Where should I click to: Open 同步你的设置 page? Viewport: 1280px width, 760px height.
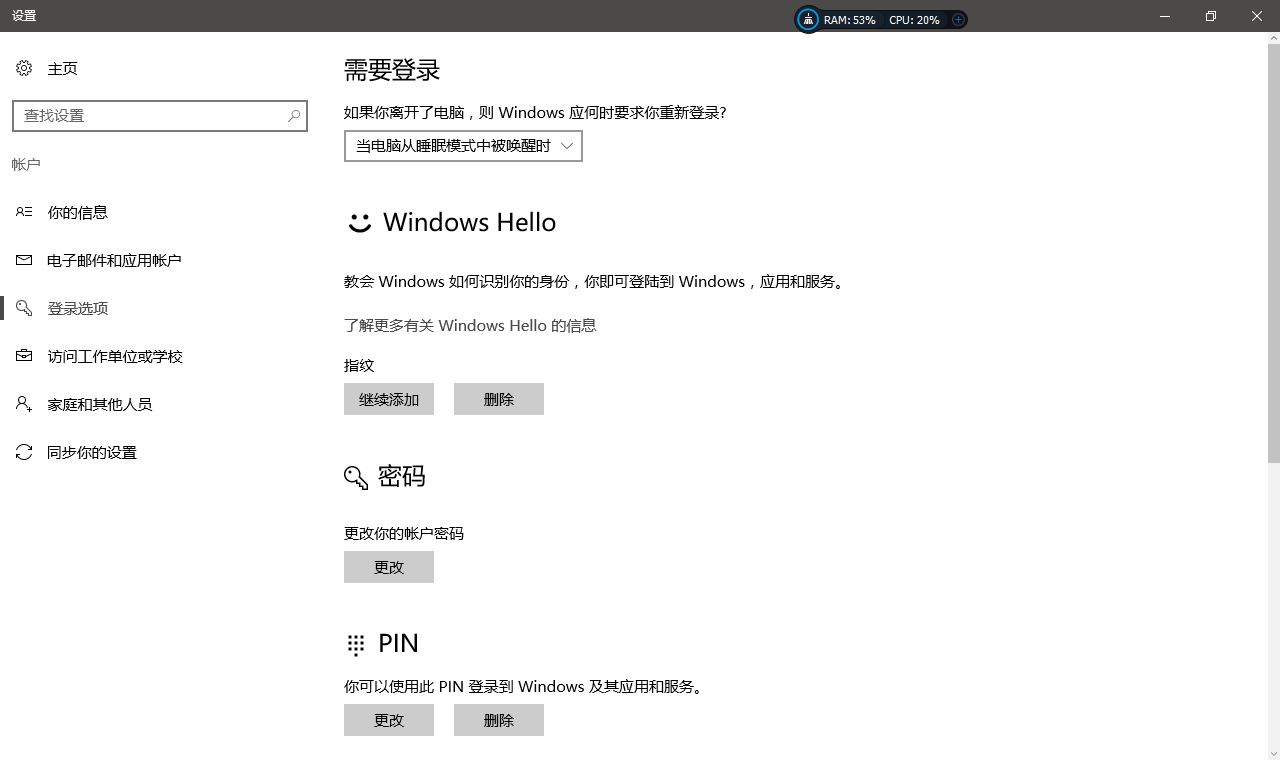click(x=92, y=452)
